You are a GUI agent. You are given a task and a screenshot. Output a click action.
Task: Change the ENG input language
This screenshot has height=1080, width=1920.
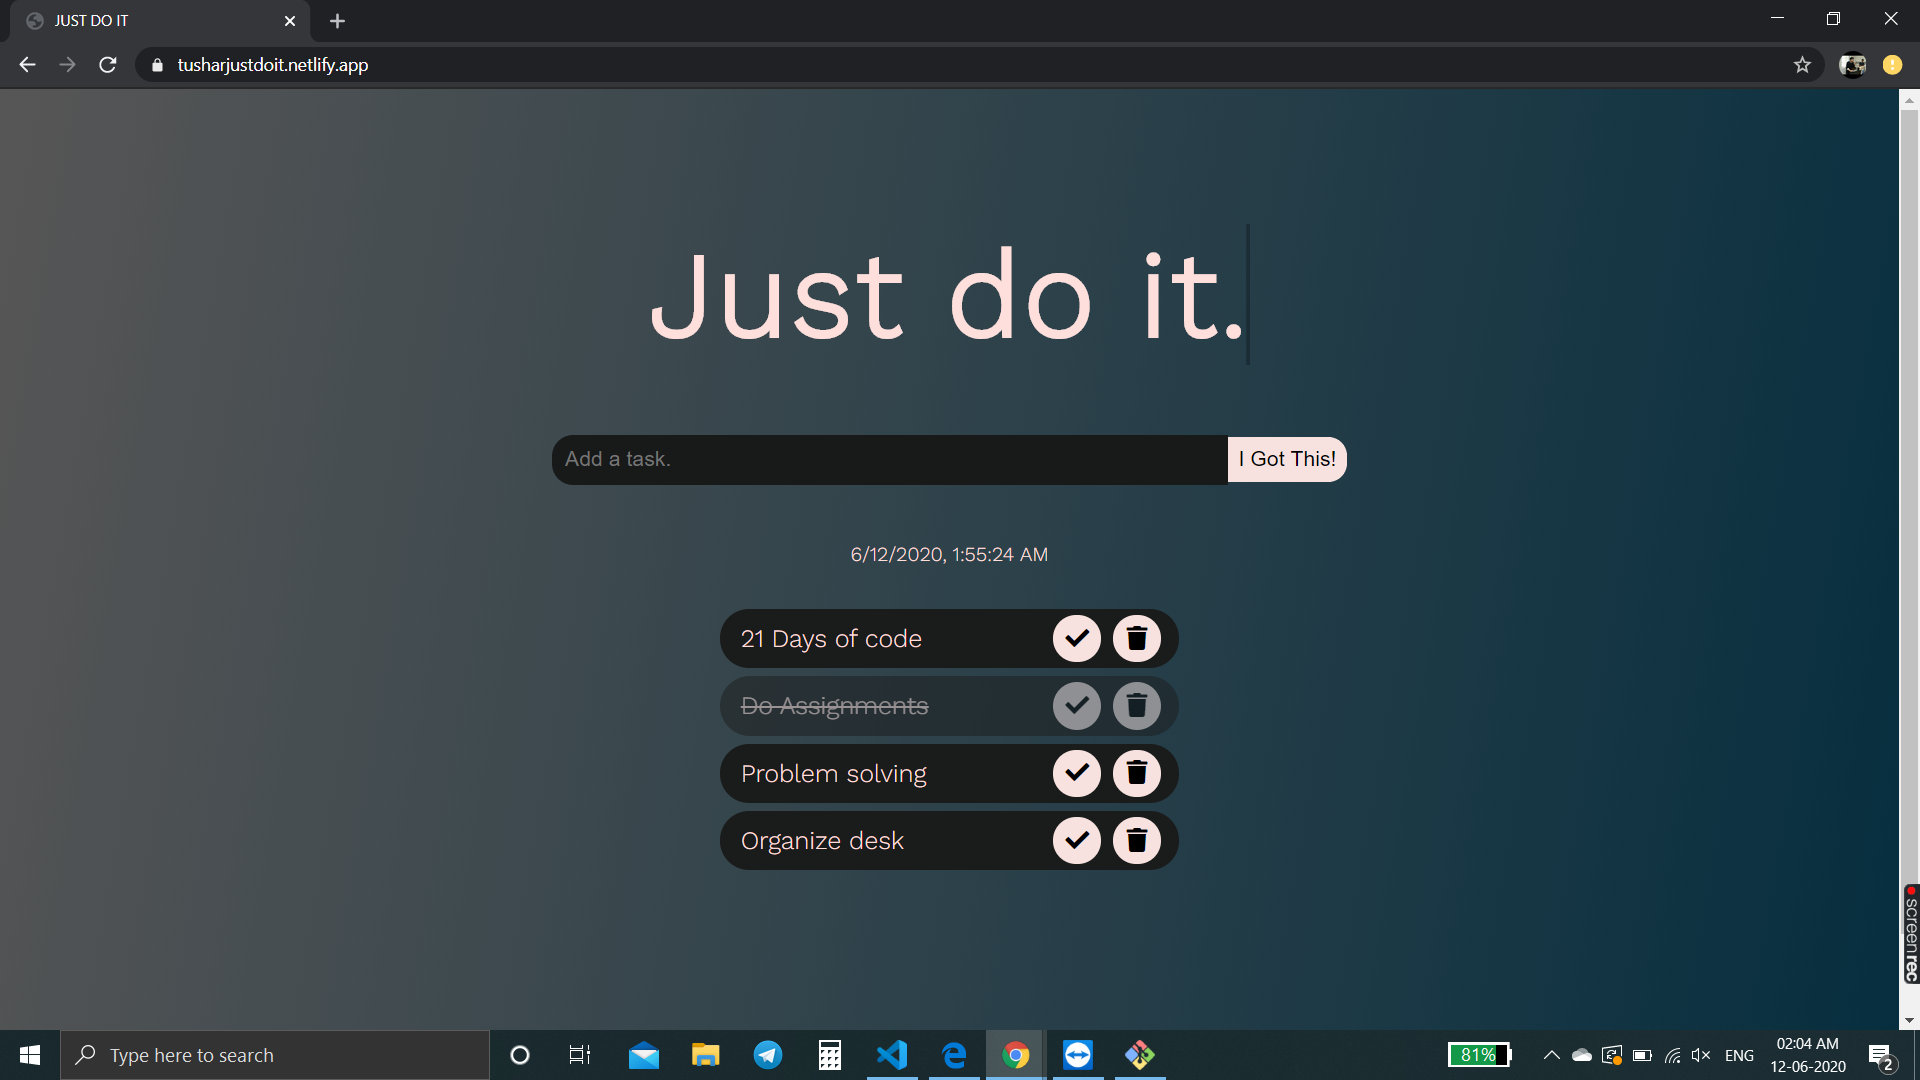(x=1740, y=1055)
